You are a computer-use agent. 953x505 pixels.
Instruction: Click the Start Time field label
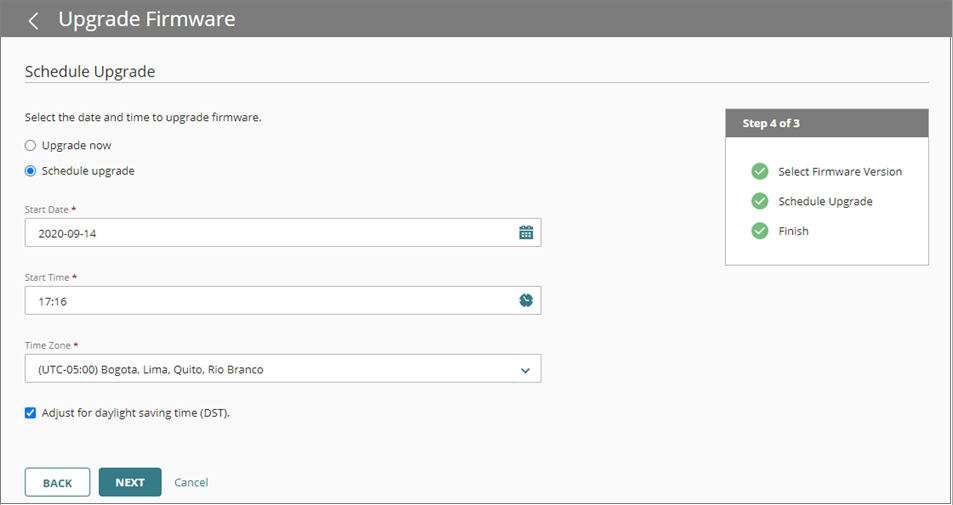click(x=50, y=277)
